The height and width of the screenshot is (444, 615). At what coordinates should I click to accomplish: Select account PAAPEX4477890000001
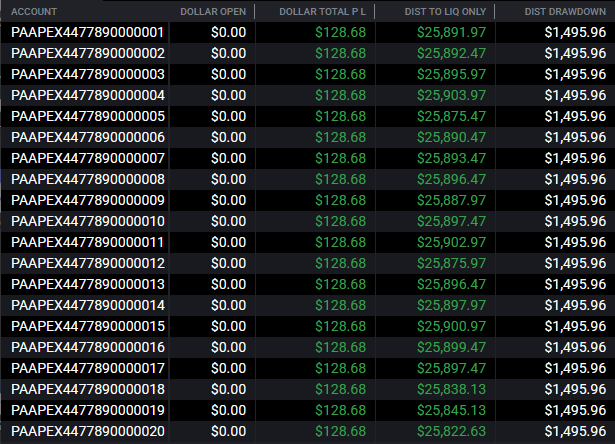point(87,32)
